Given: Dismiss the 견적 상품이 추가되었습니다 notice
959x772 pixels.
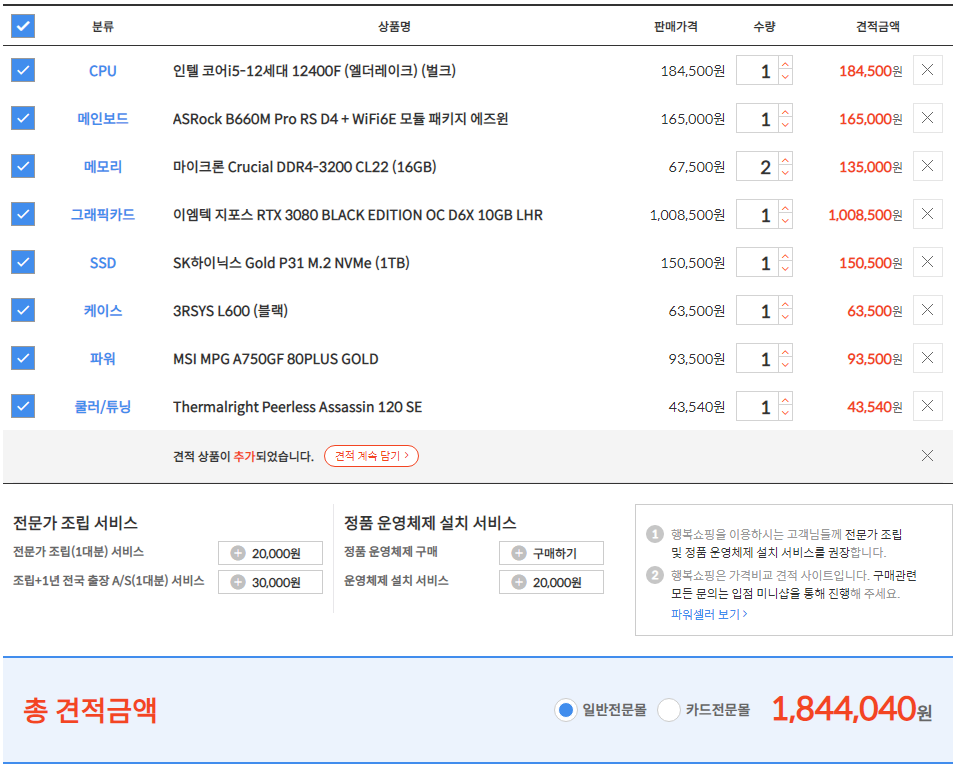Looking at the screenshot, I should click(x=927, y=456).
